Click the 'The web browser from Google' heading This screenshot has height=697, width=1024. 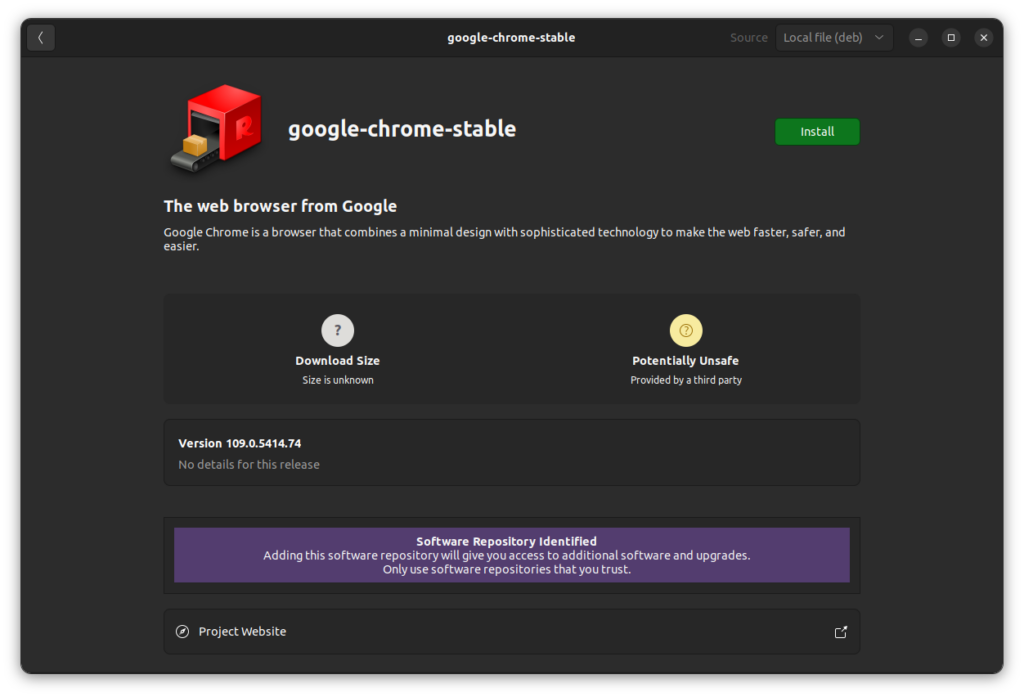[x=280, y=206]
